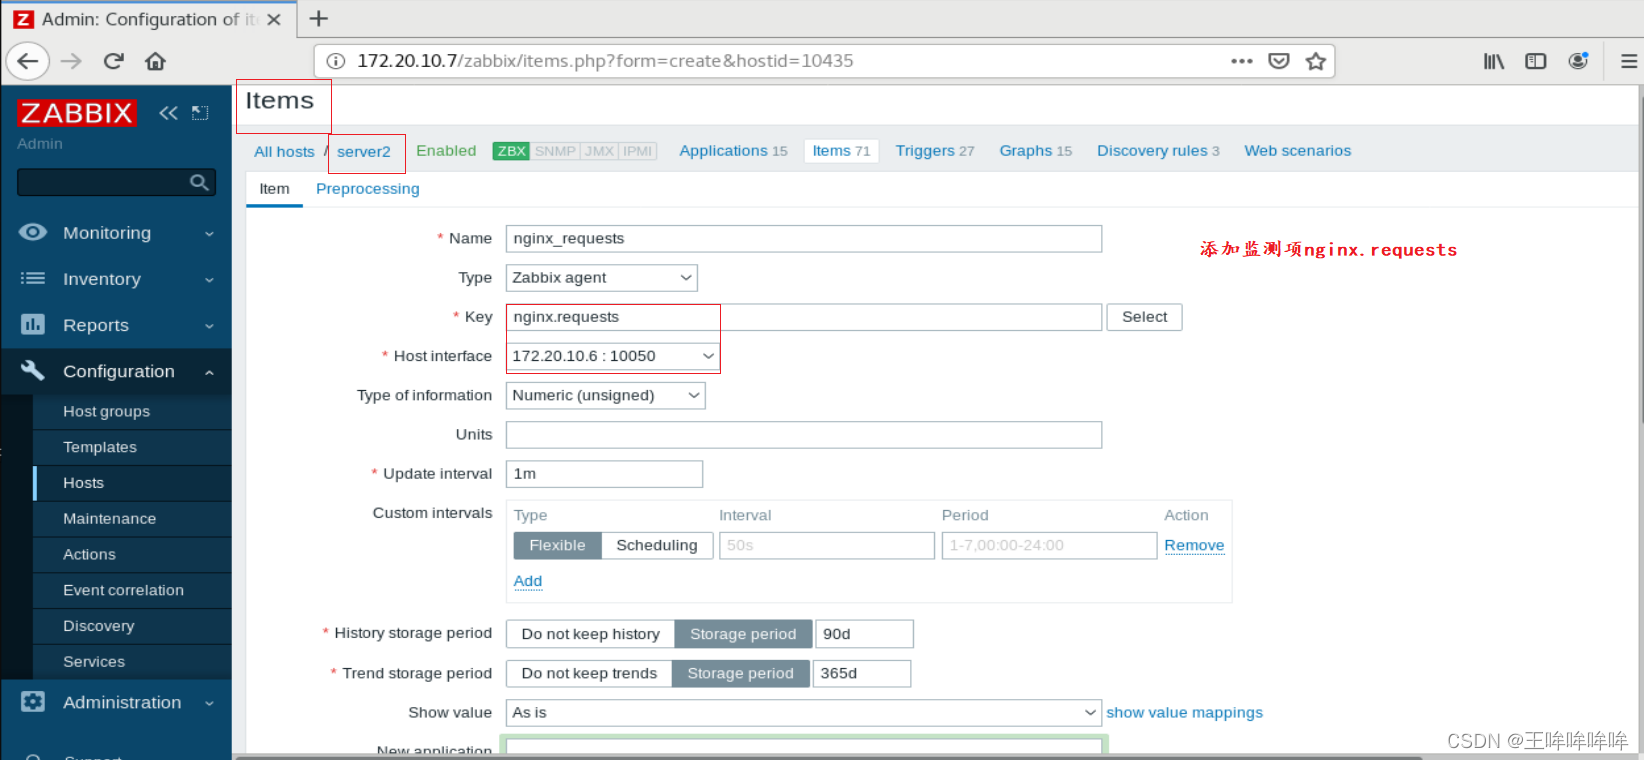The image size is (1644, 760).
Task: Click the Select key button
Action: click(x=1144, y=317)
